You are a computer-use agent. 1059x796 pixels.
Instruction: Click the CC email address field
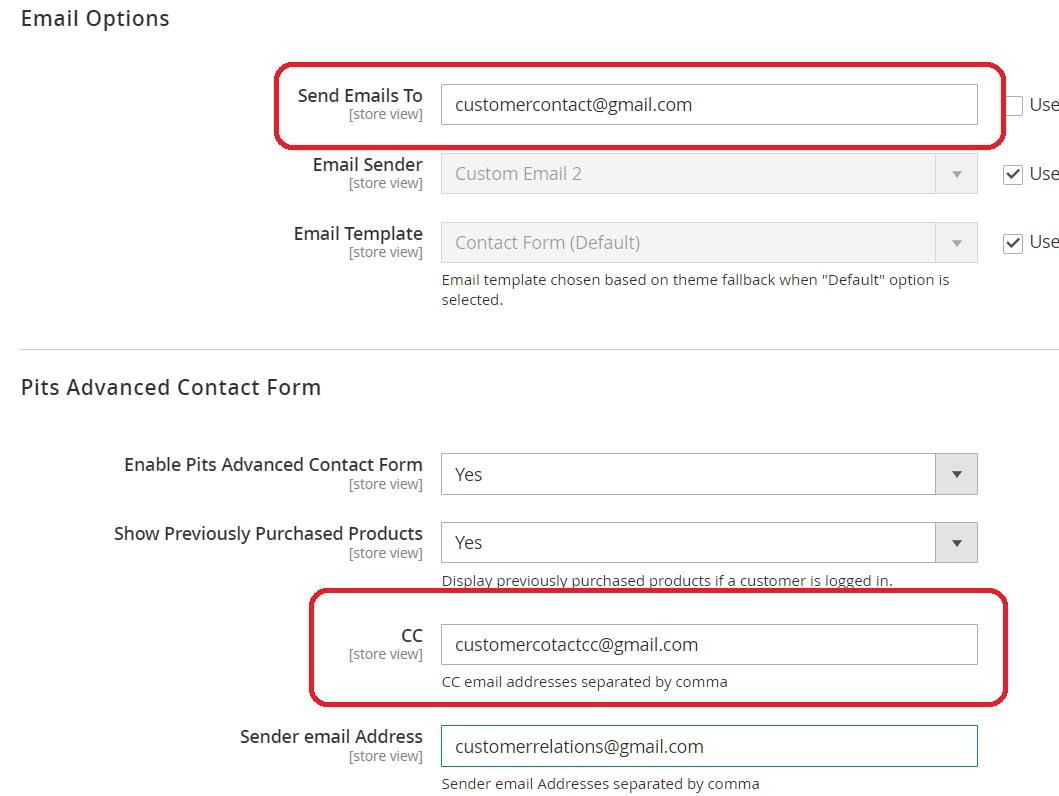click(x=708, y=645)
